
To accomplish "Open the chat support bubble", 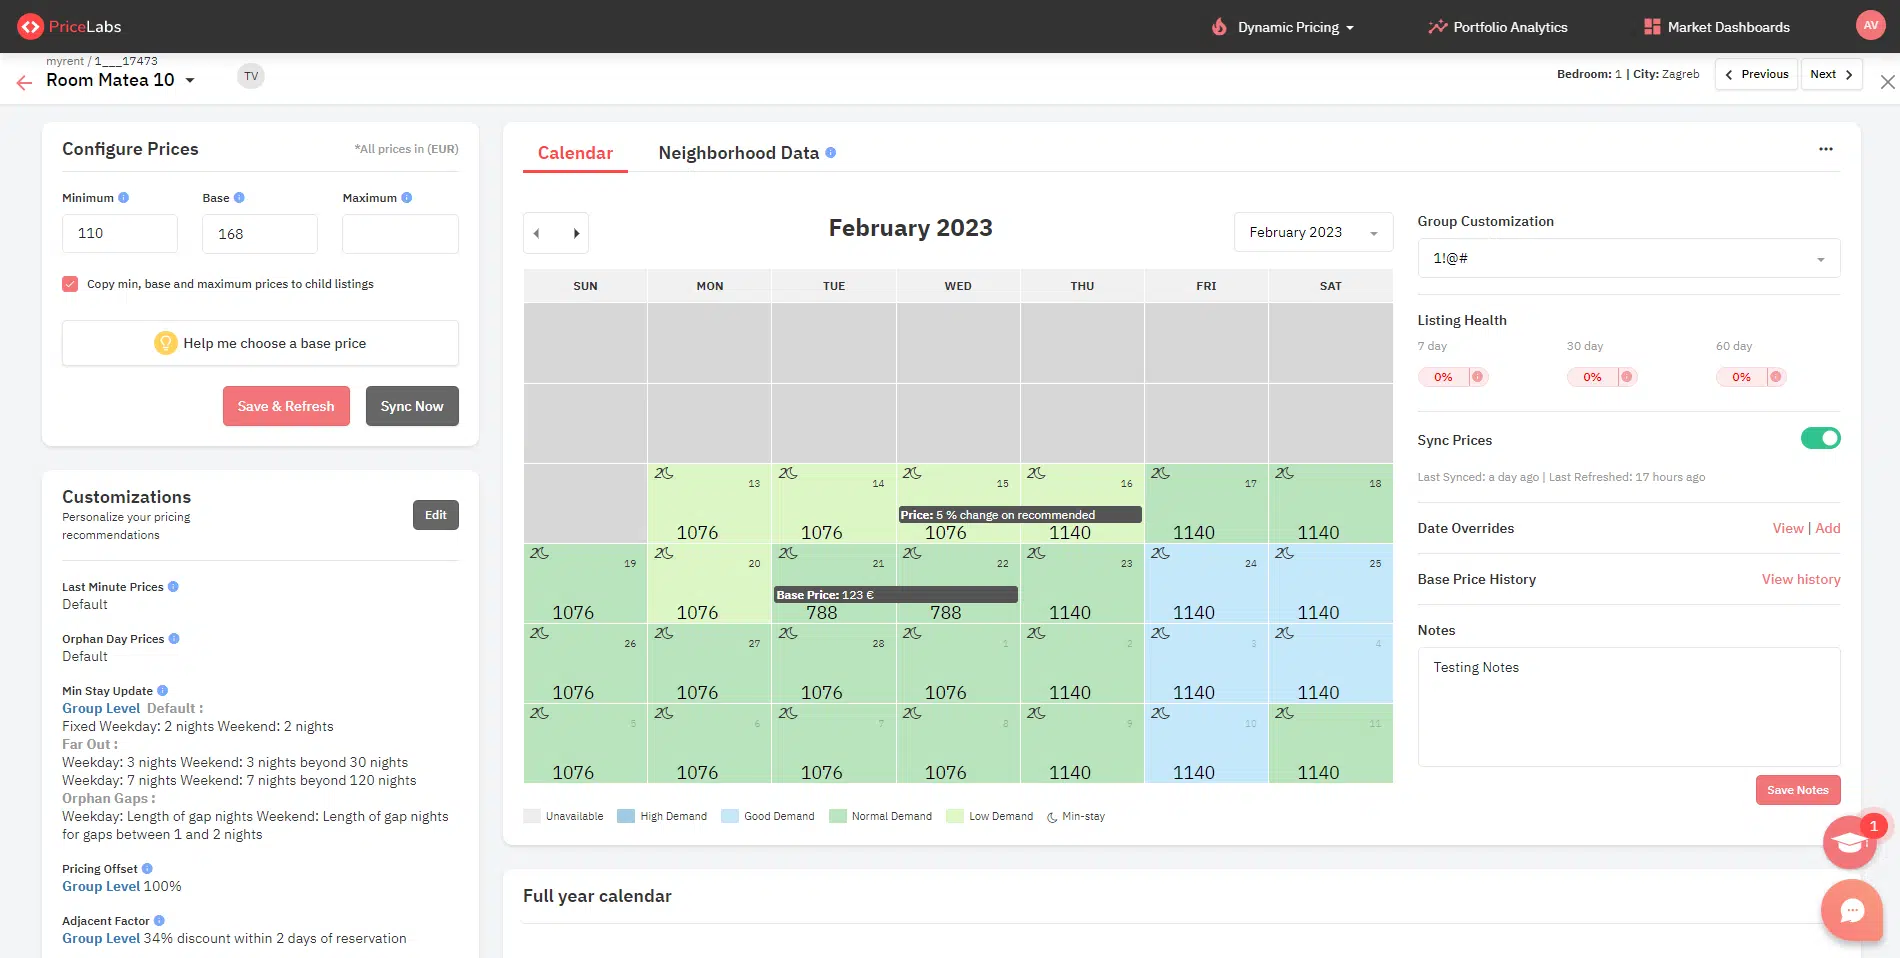I will click(1852, 911).
